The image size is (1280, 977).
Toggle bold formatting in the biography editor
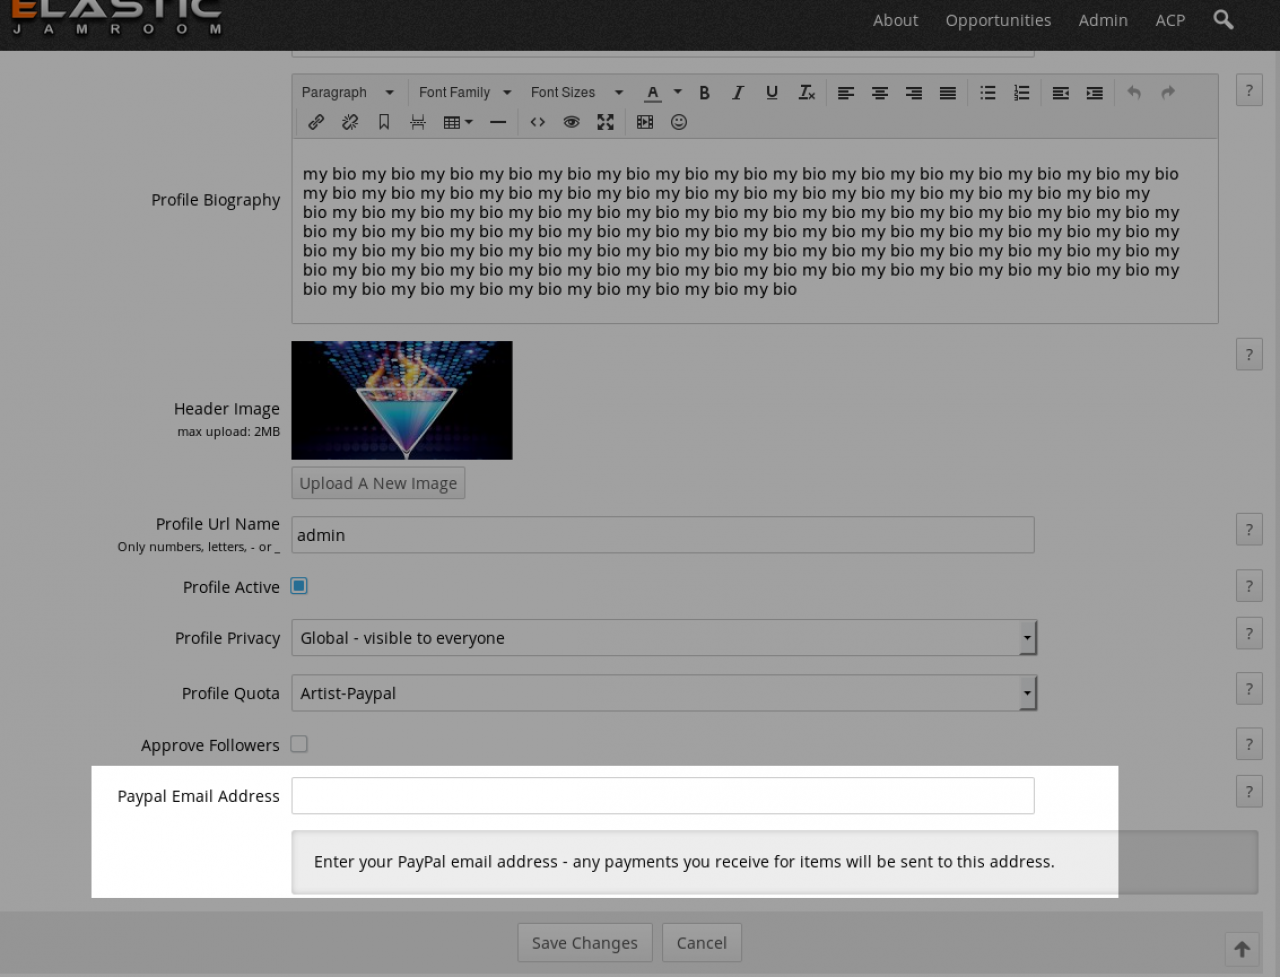704,92
